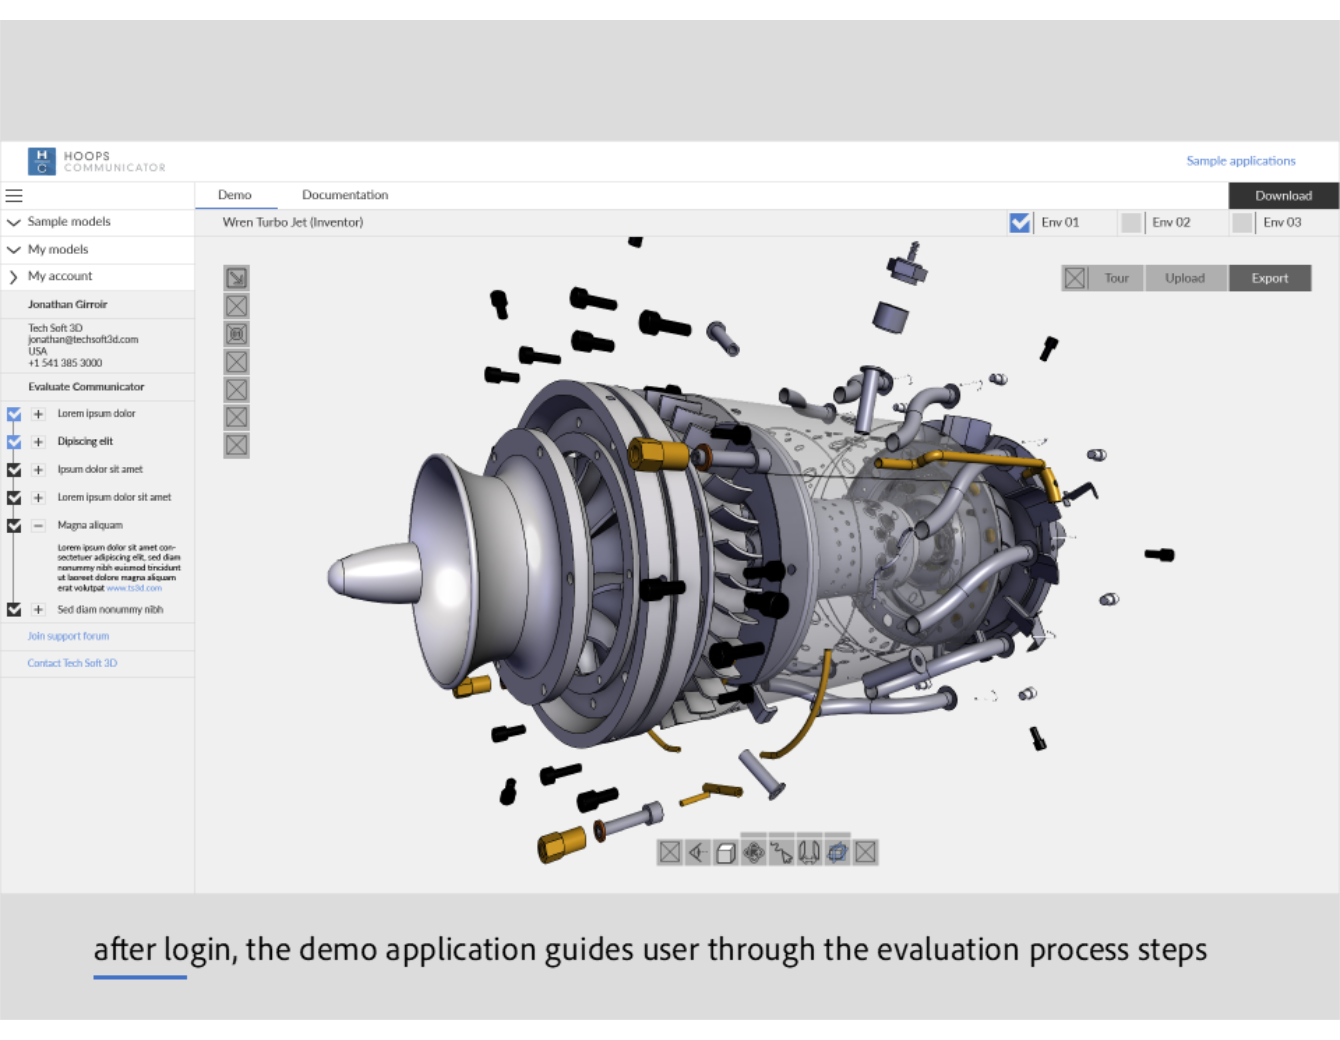Viewport: 1340px width, 1040px height.
Task: Click the walkthrough tool icon near the cutting plane icon
Action: (809, 851)
